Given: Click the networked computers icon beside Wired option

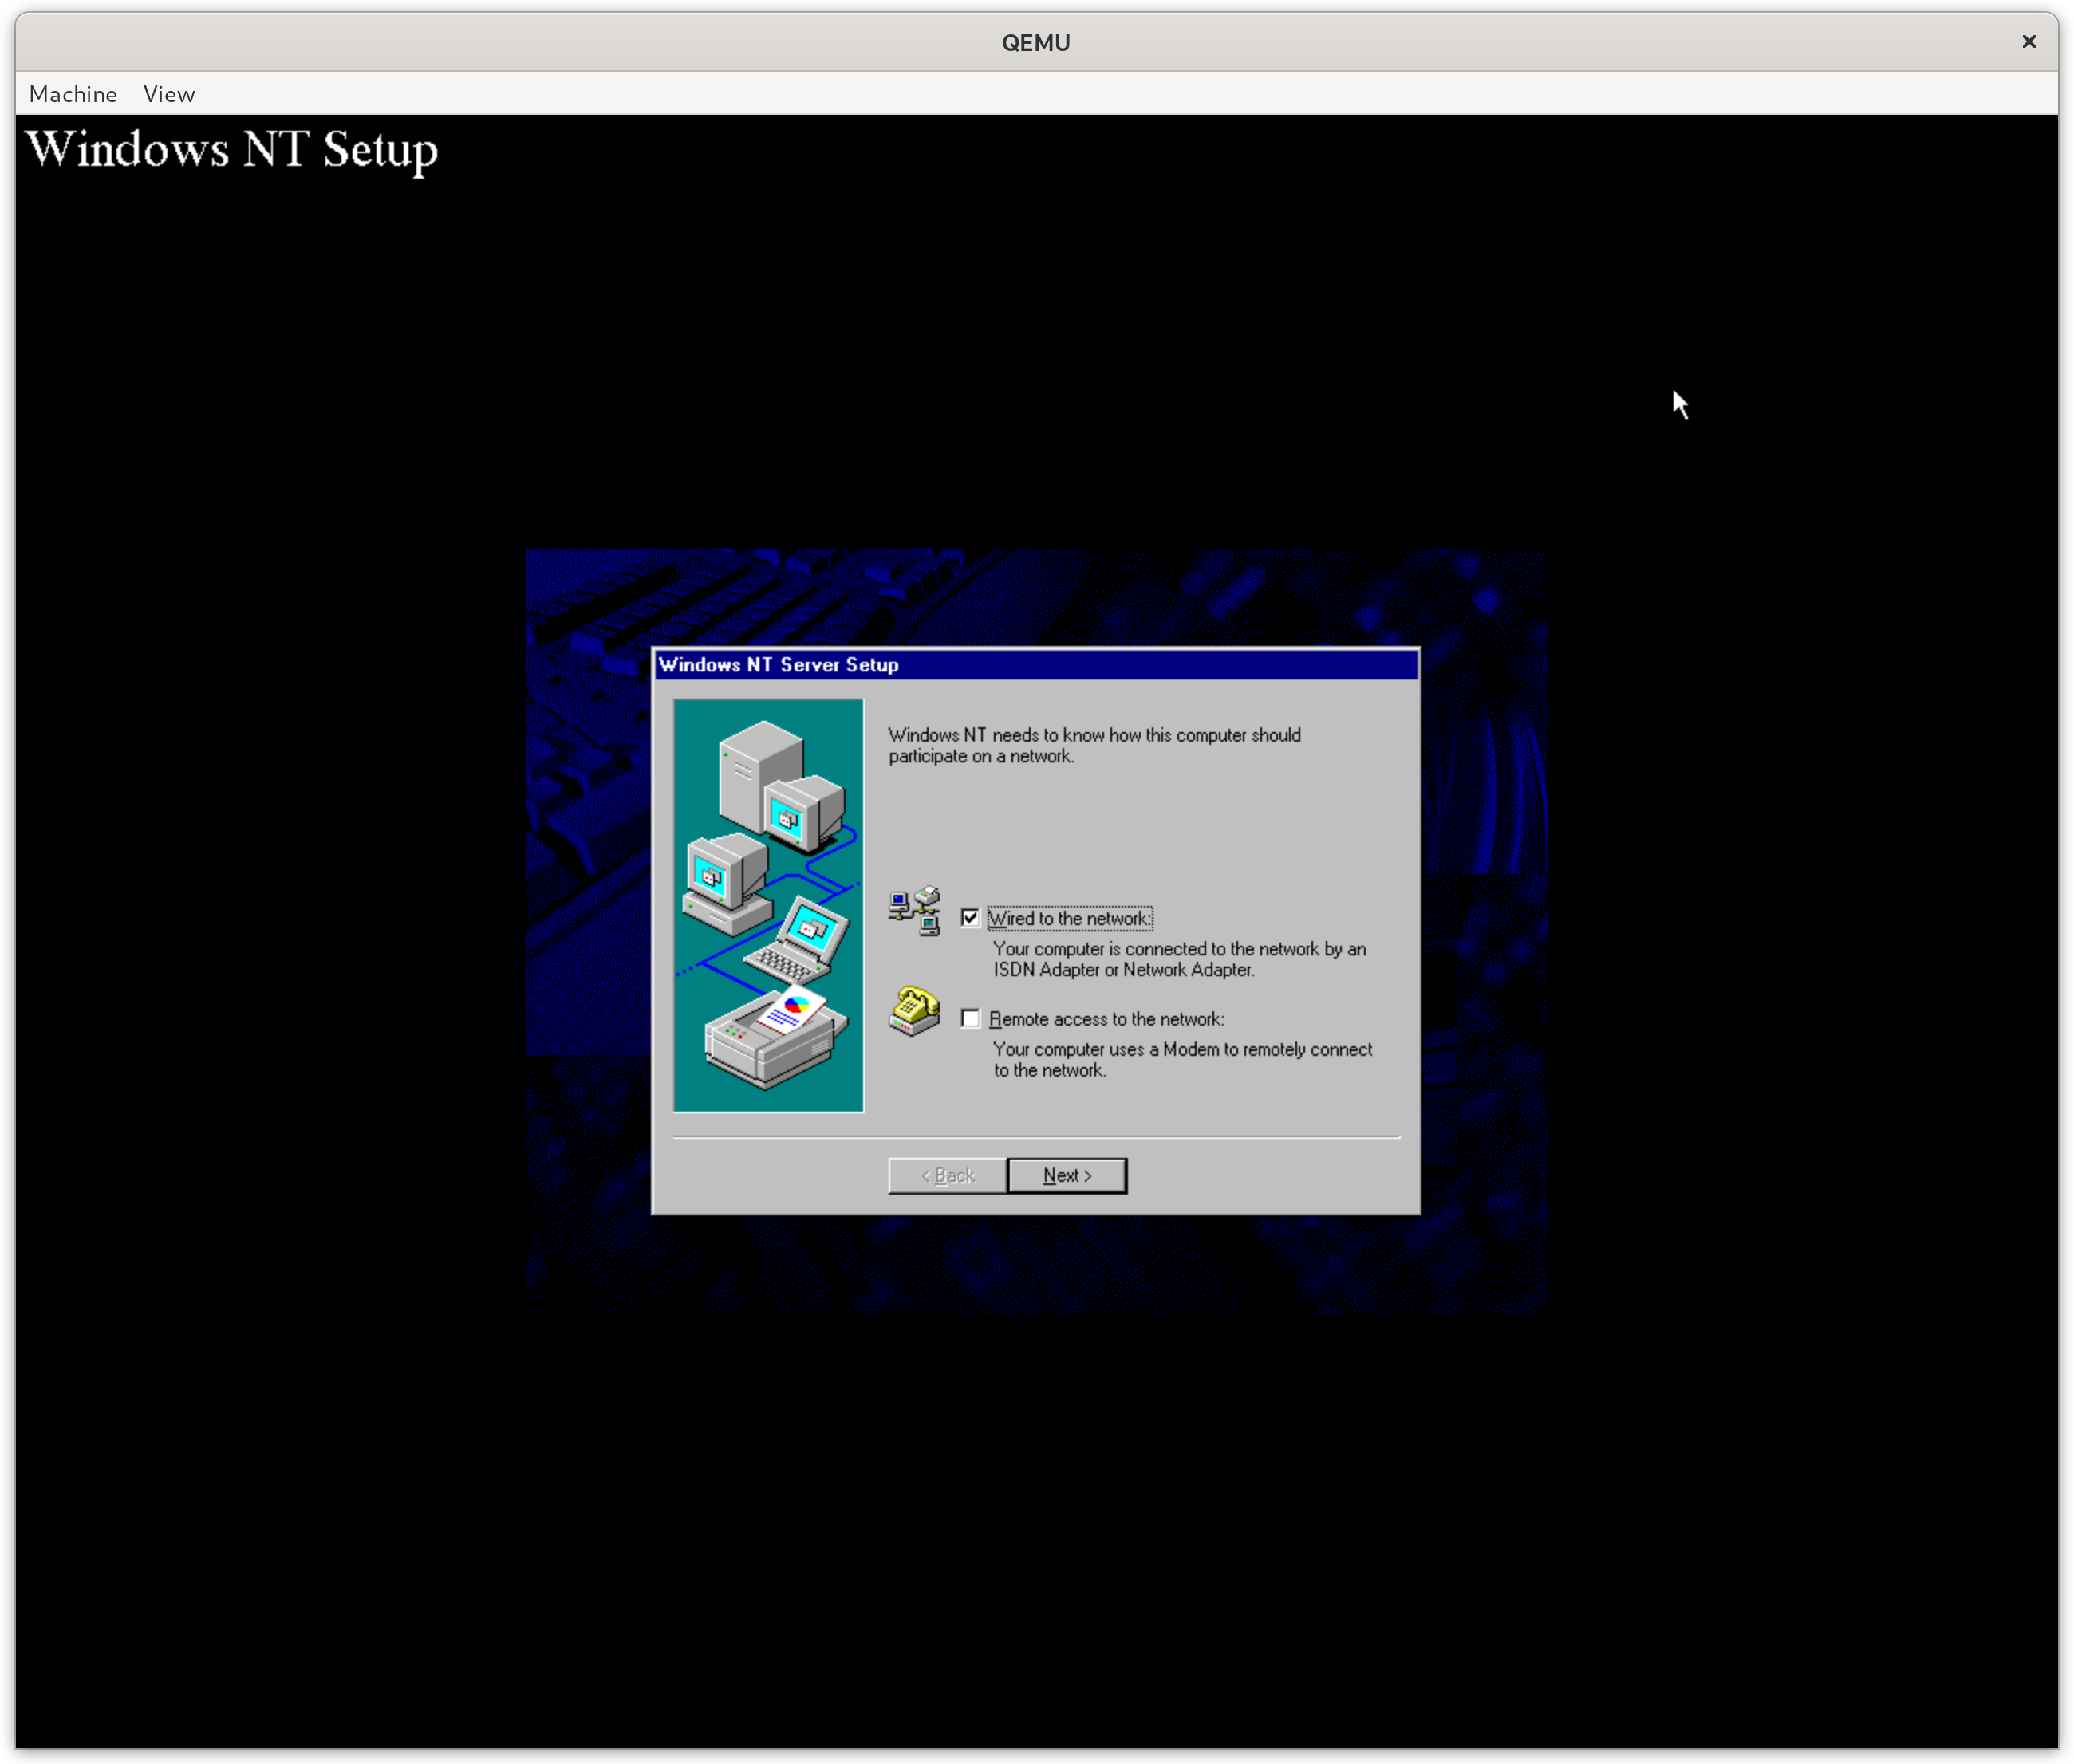Looking at the screenshot, I should 915,911.
